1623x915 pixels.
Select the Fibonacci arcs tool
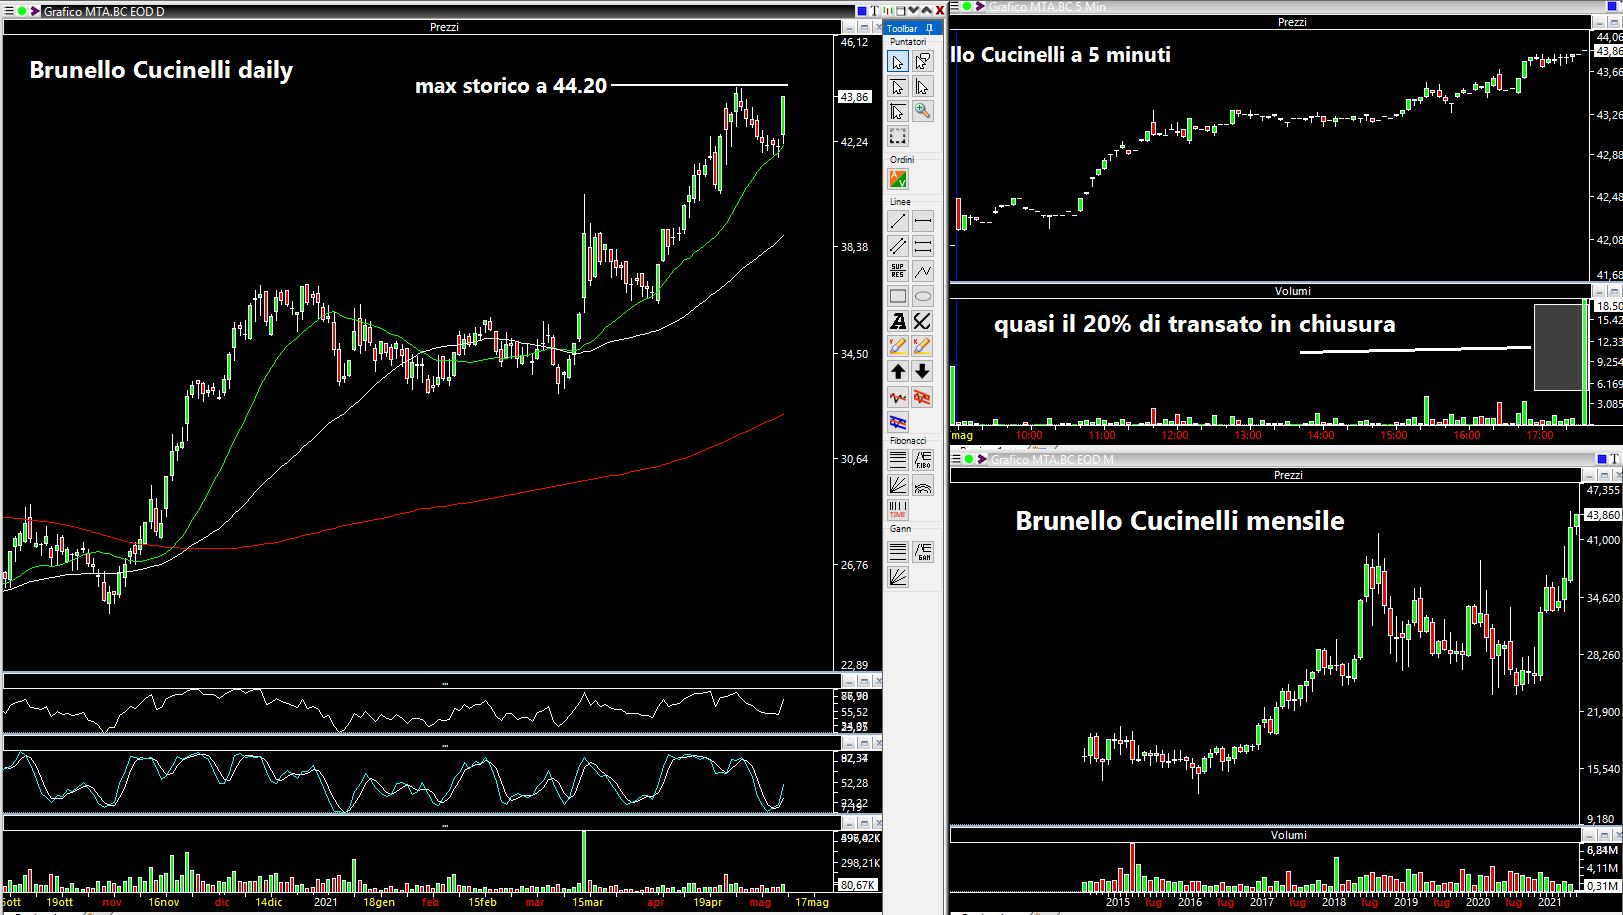pos(923,484)
